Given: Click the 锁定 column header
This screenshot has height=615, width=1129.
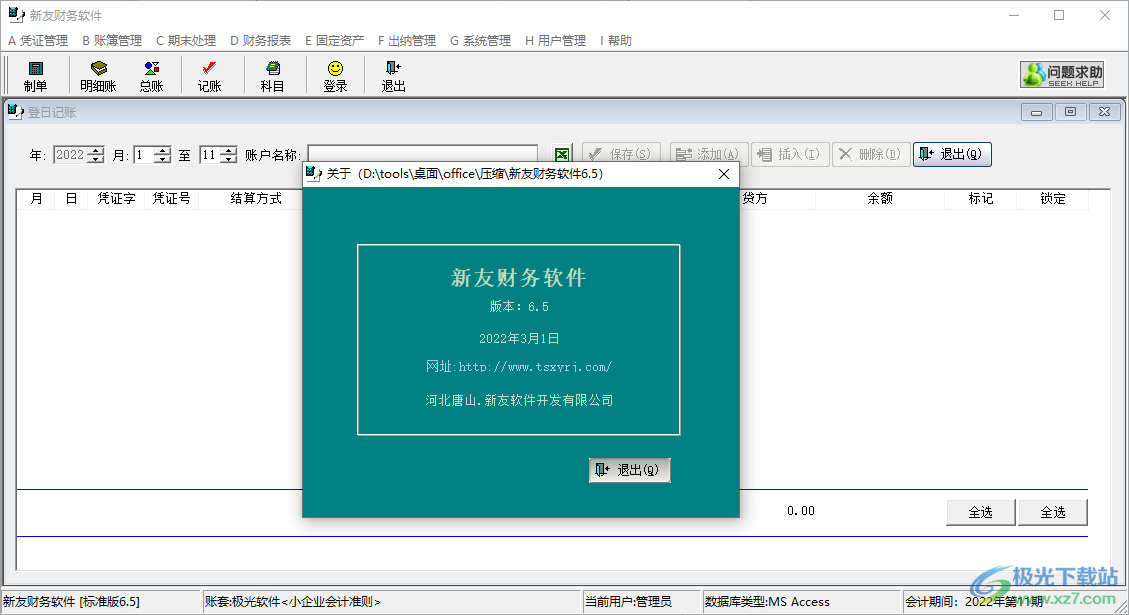Looking at the screenshot, I should (x=1053, y=199).
